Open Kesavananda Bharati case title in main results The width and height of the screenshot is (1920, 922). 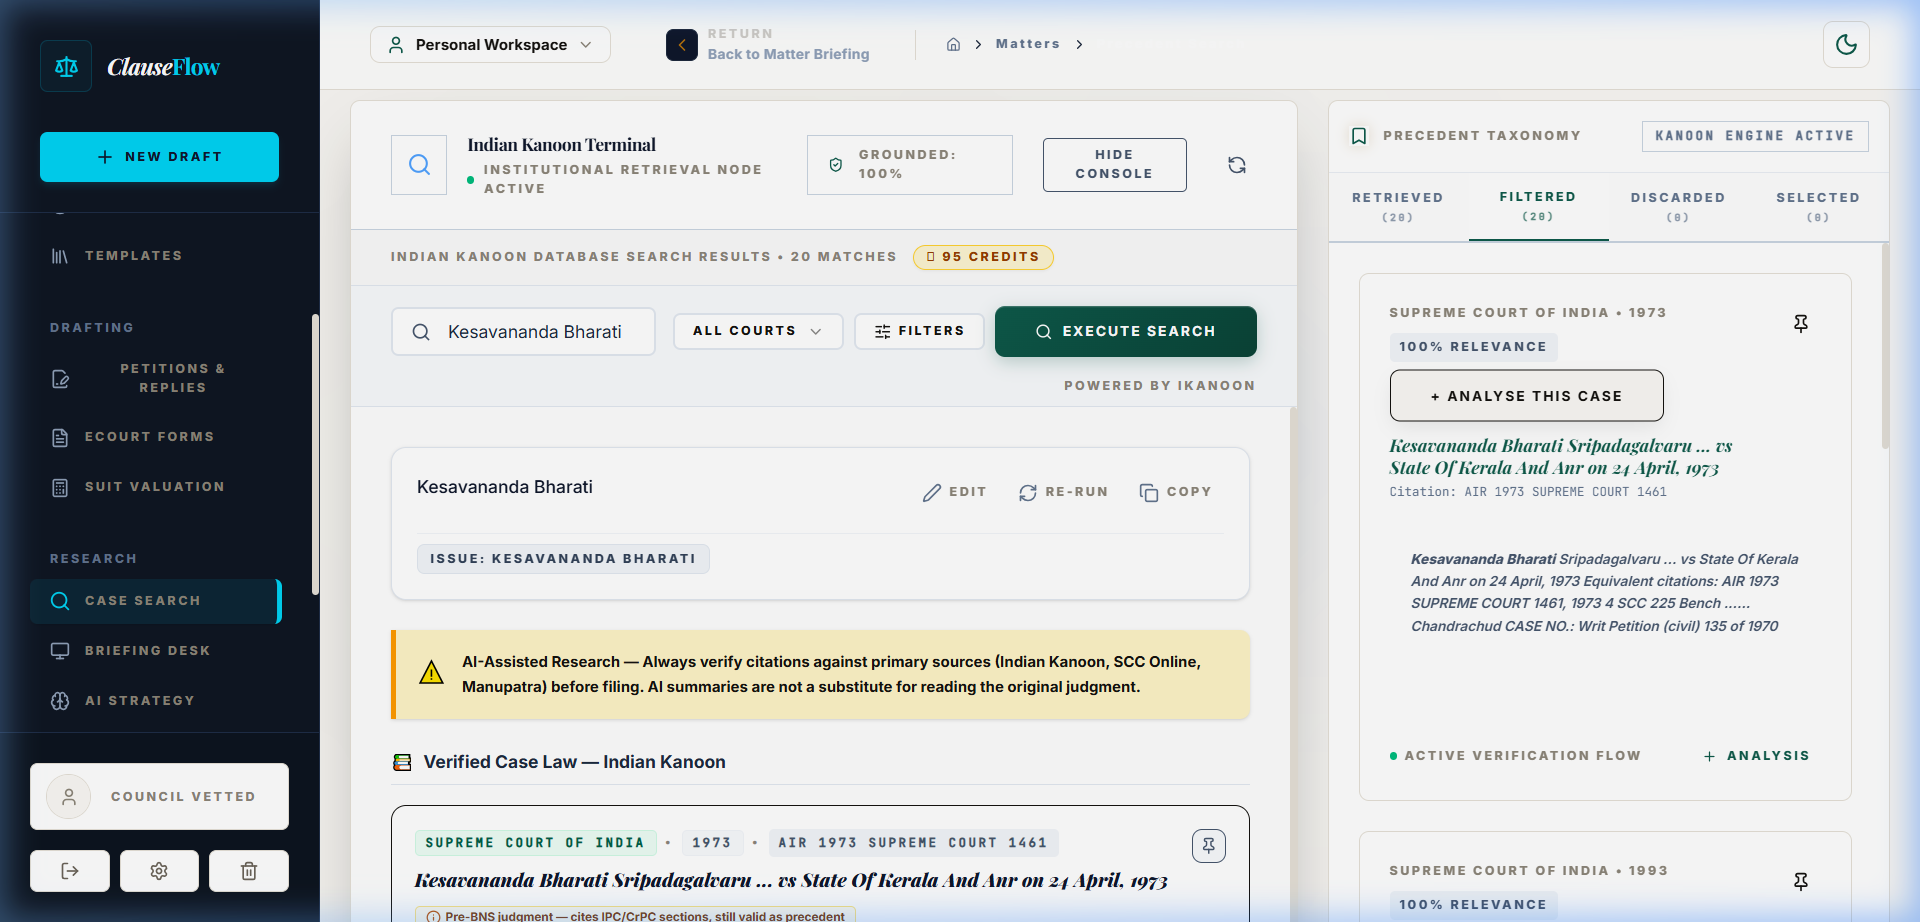pyautogui.click(x=791, y=881)
